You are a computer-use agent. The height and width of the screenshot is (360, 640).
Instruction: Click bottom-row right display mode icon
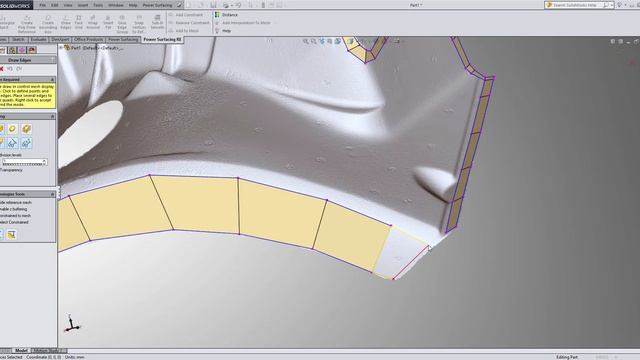pyautogui.click(x=27, y=143)
